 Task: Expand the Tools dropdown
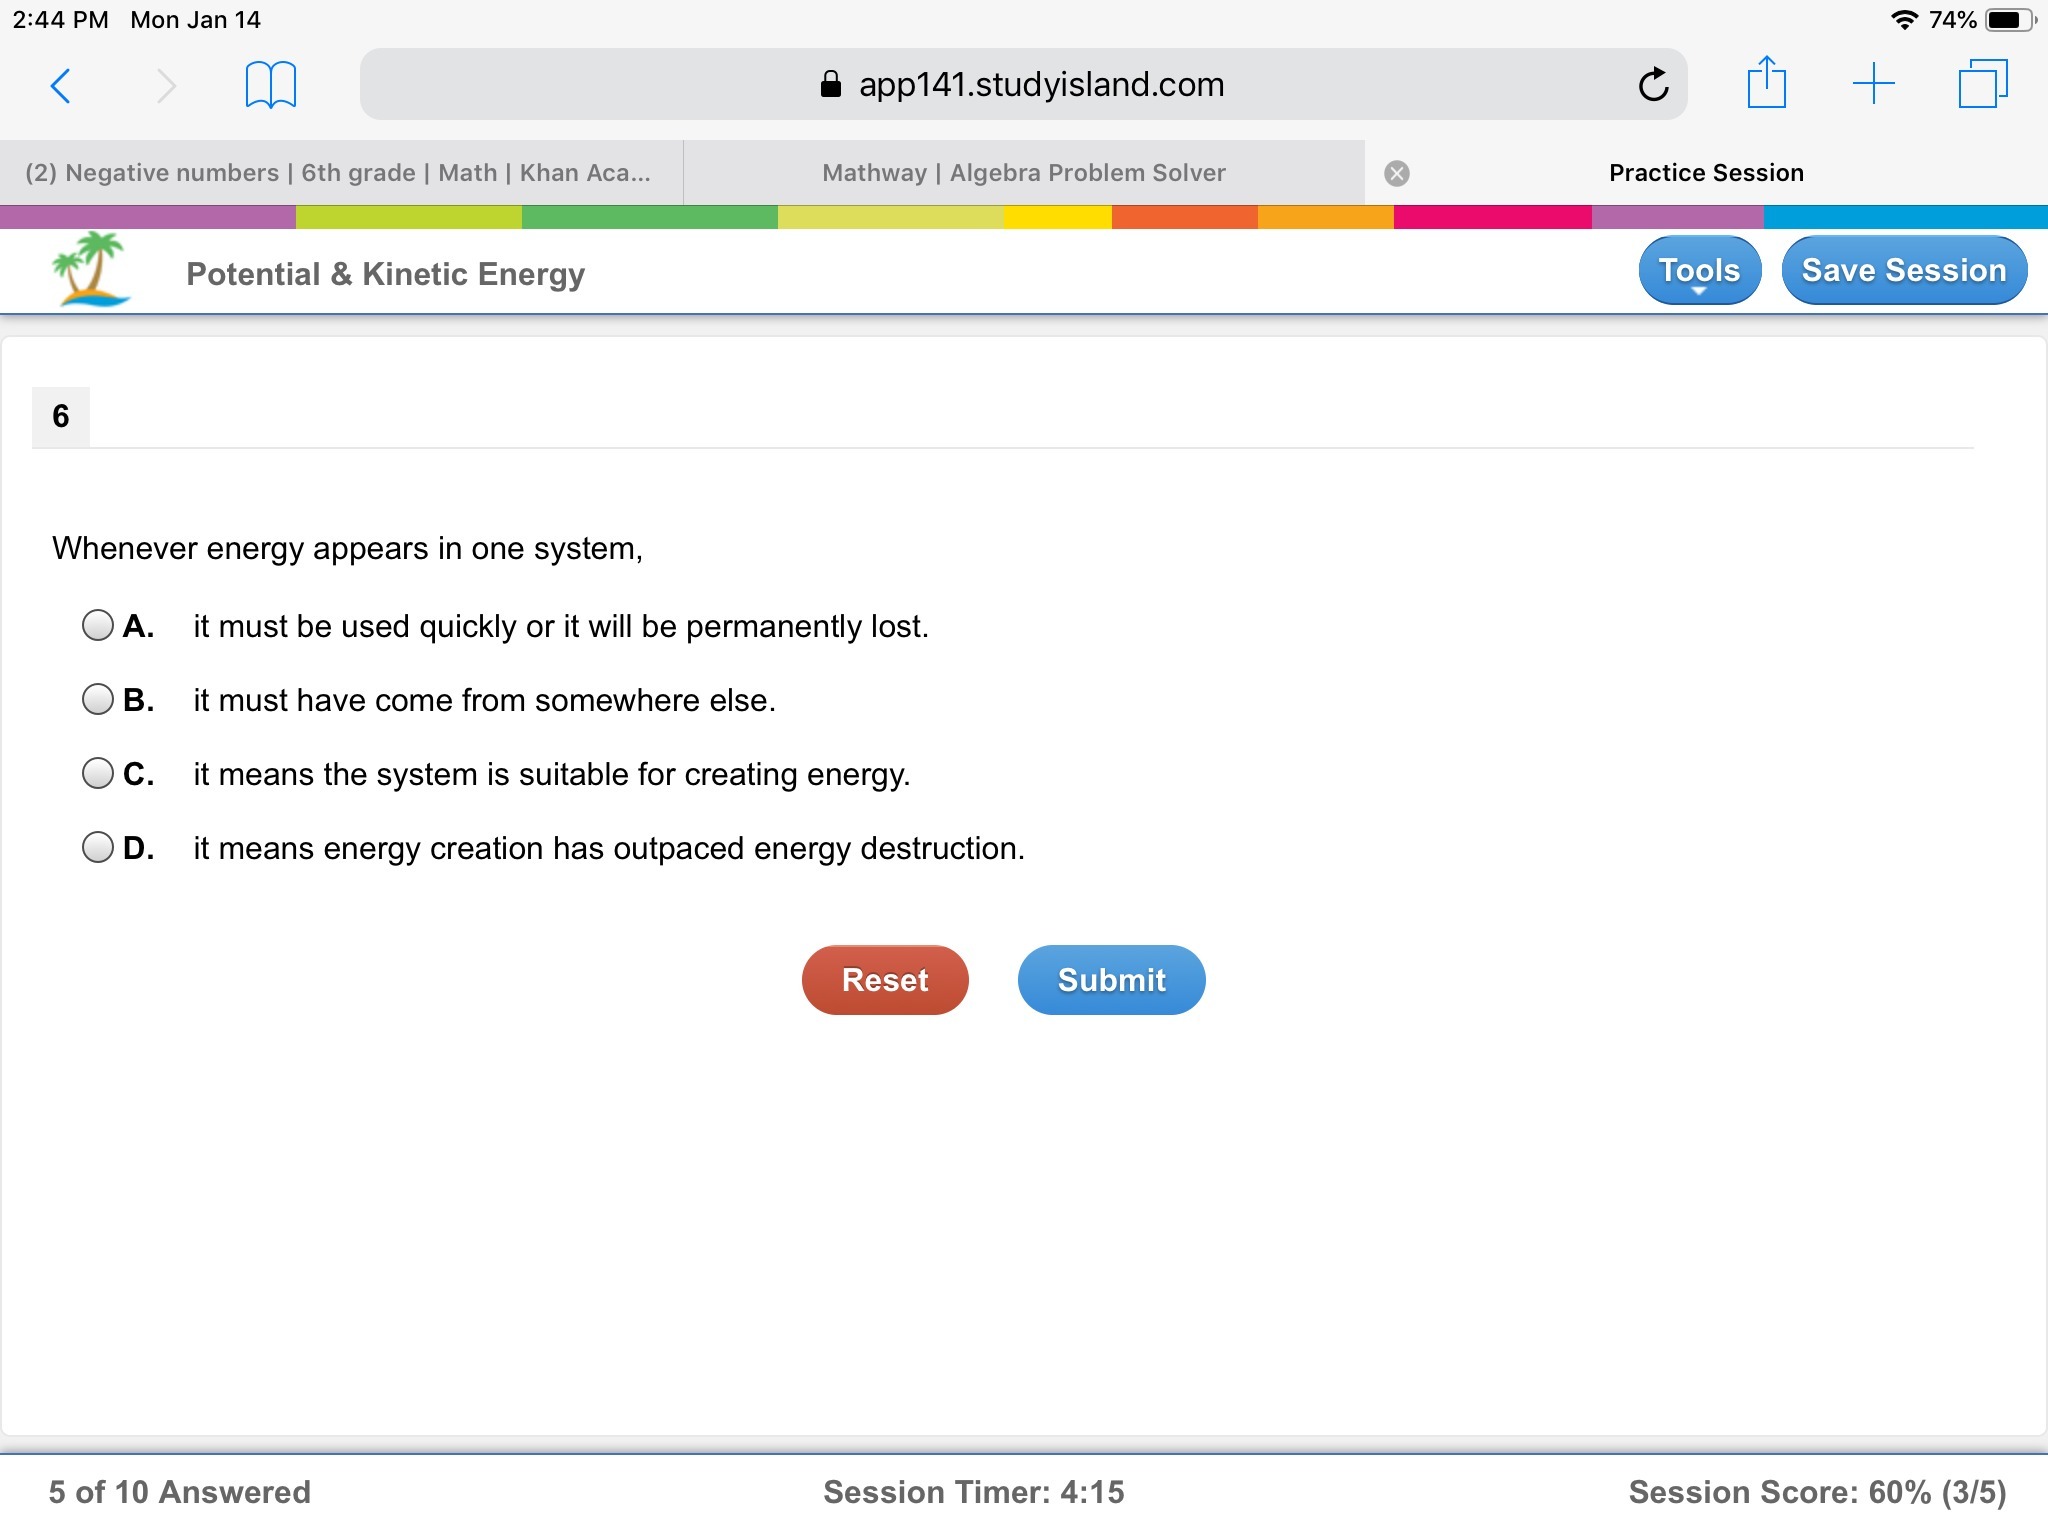1699,271
